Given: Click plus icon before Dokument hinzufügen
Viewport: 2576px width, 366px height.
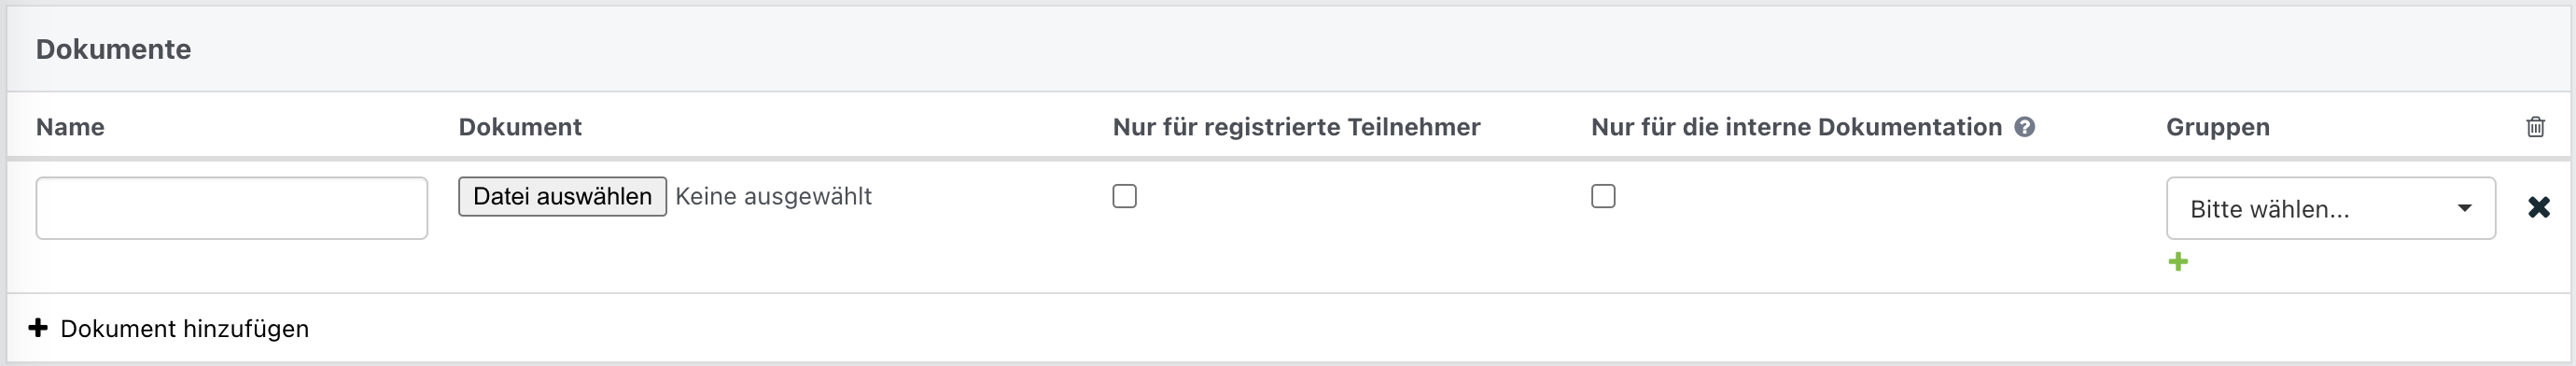Looking at the screenshot, I should tap(38, 328).
